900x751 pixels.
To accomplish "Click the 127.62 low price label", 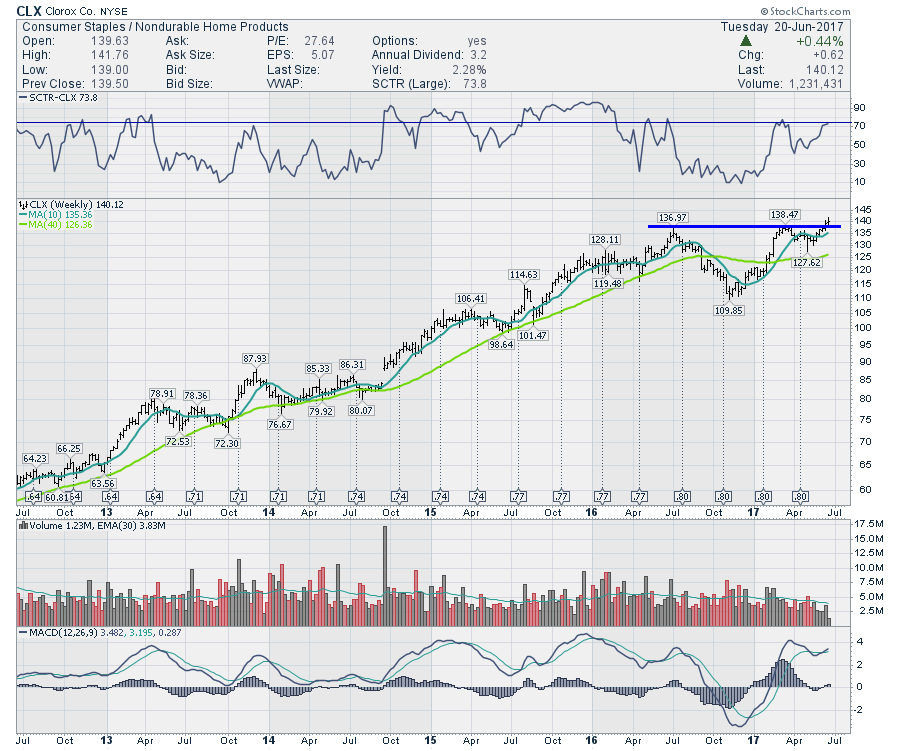I will (x=806, y=262).
